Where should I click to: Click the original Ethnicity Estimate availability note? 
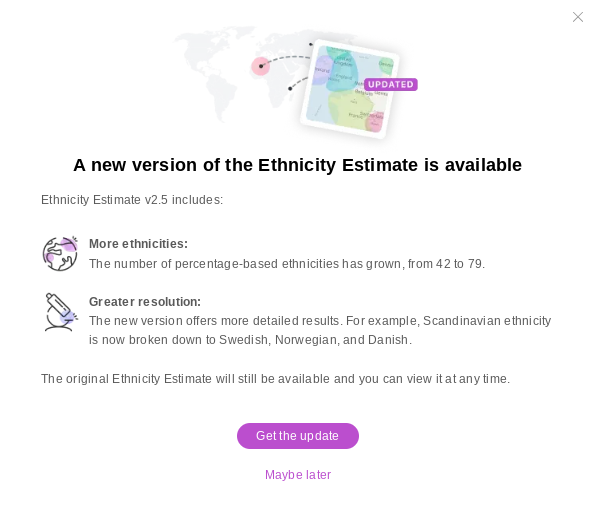point(276,379)
